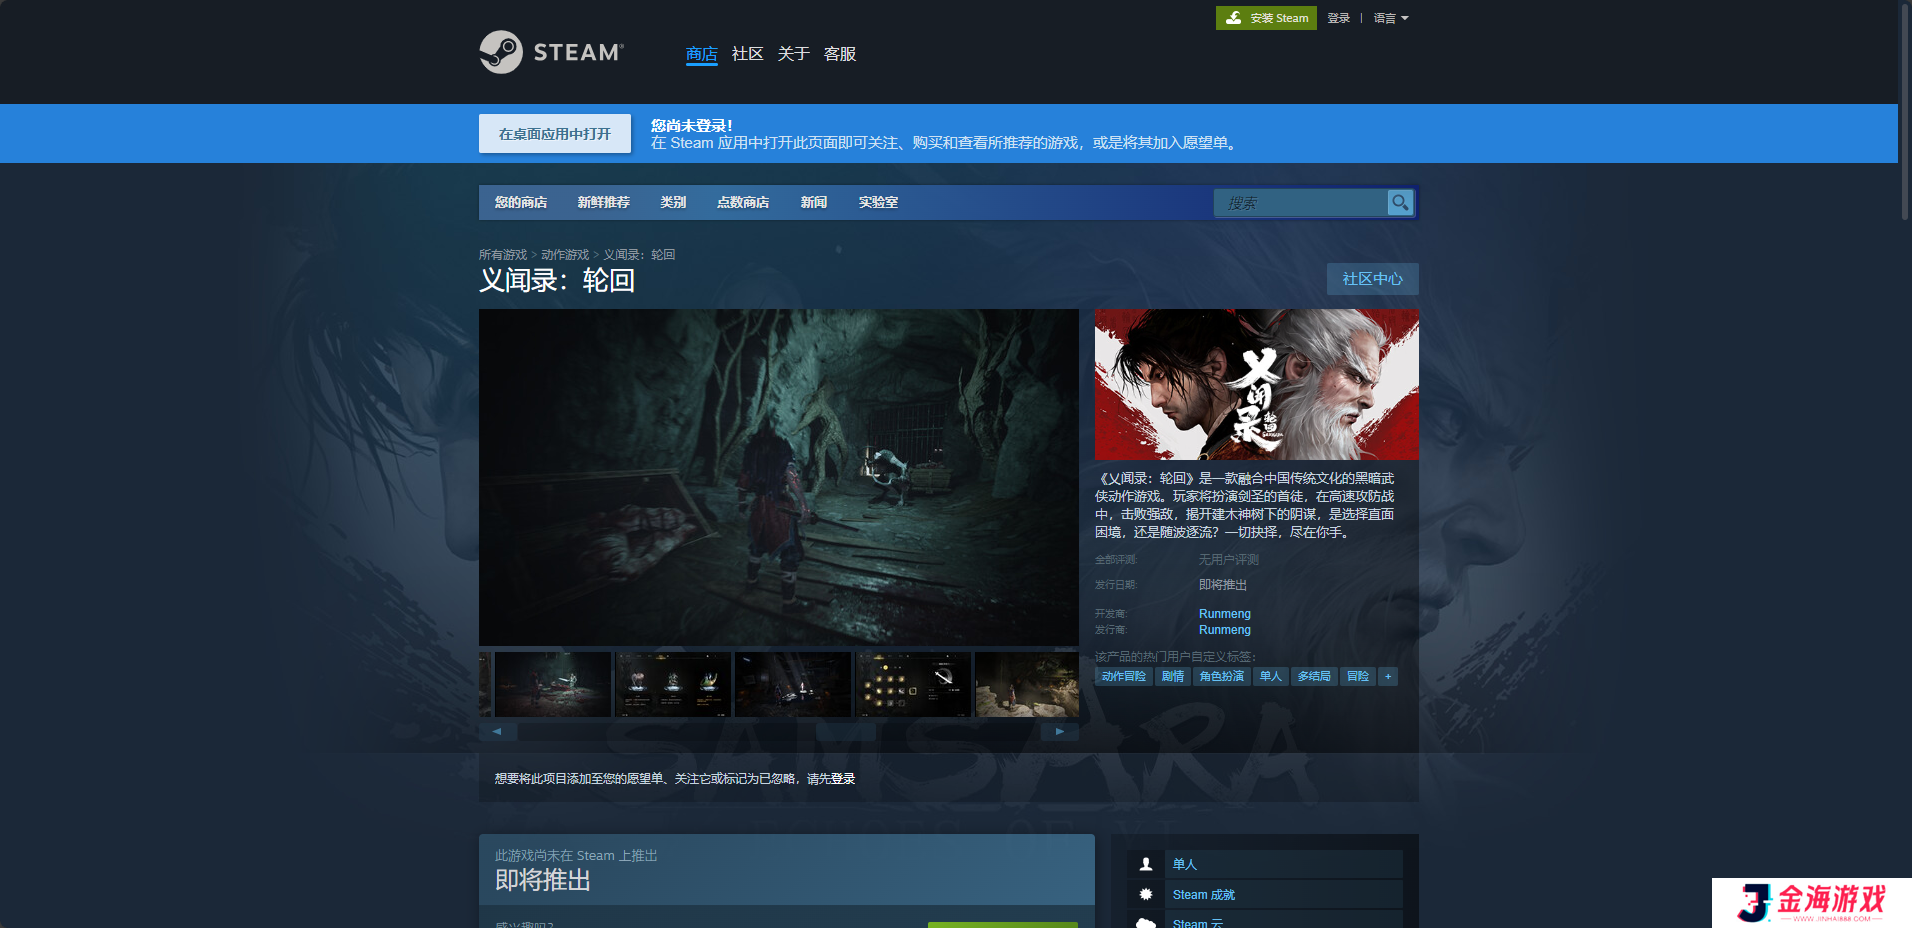Click the 社区中心 community hub button
The width and height of the screenshot is (1912, 928).
pyautogui.click(x=1372, y=279)
